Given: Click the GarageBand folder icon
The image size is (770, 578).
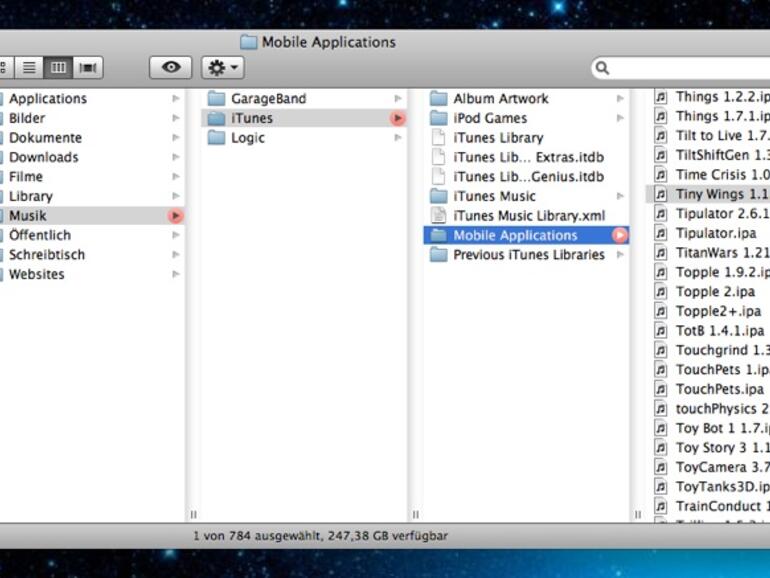Looking at the screenshot, I should [x=216, y=99].
